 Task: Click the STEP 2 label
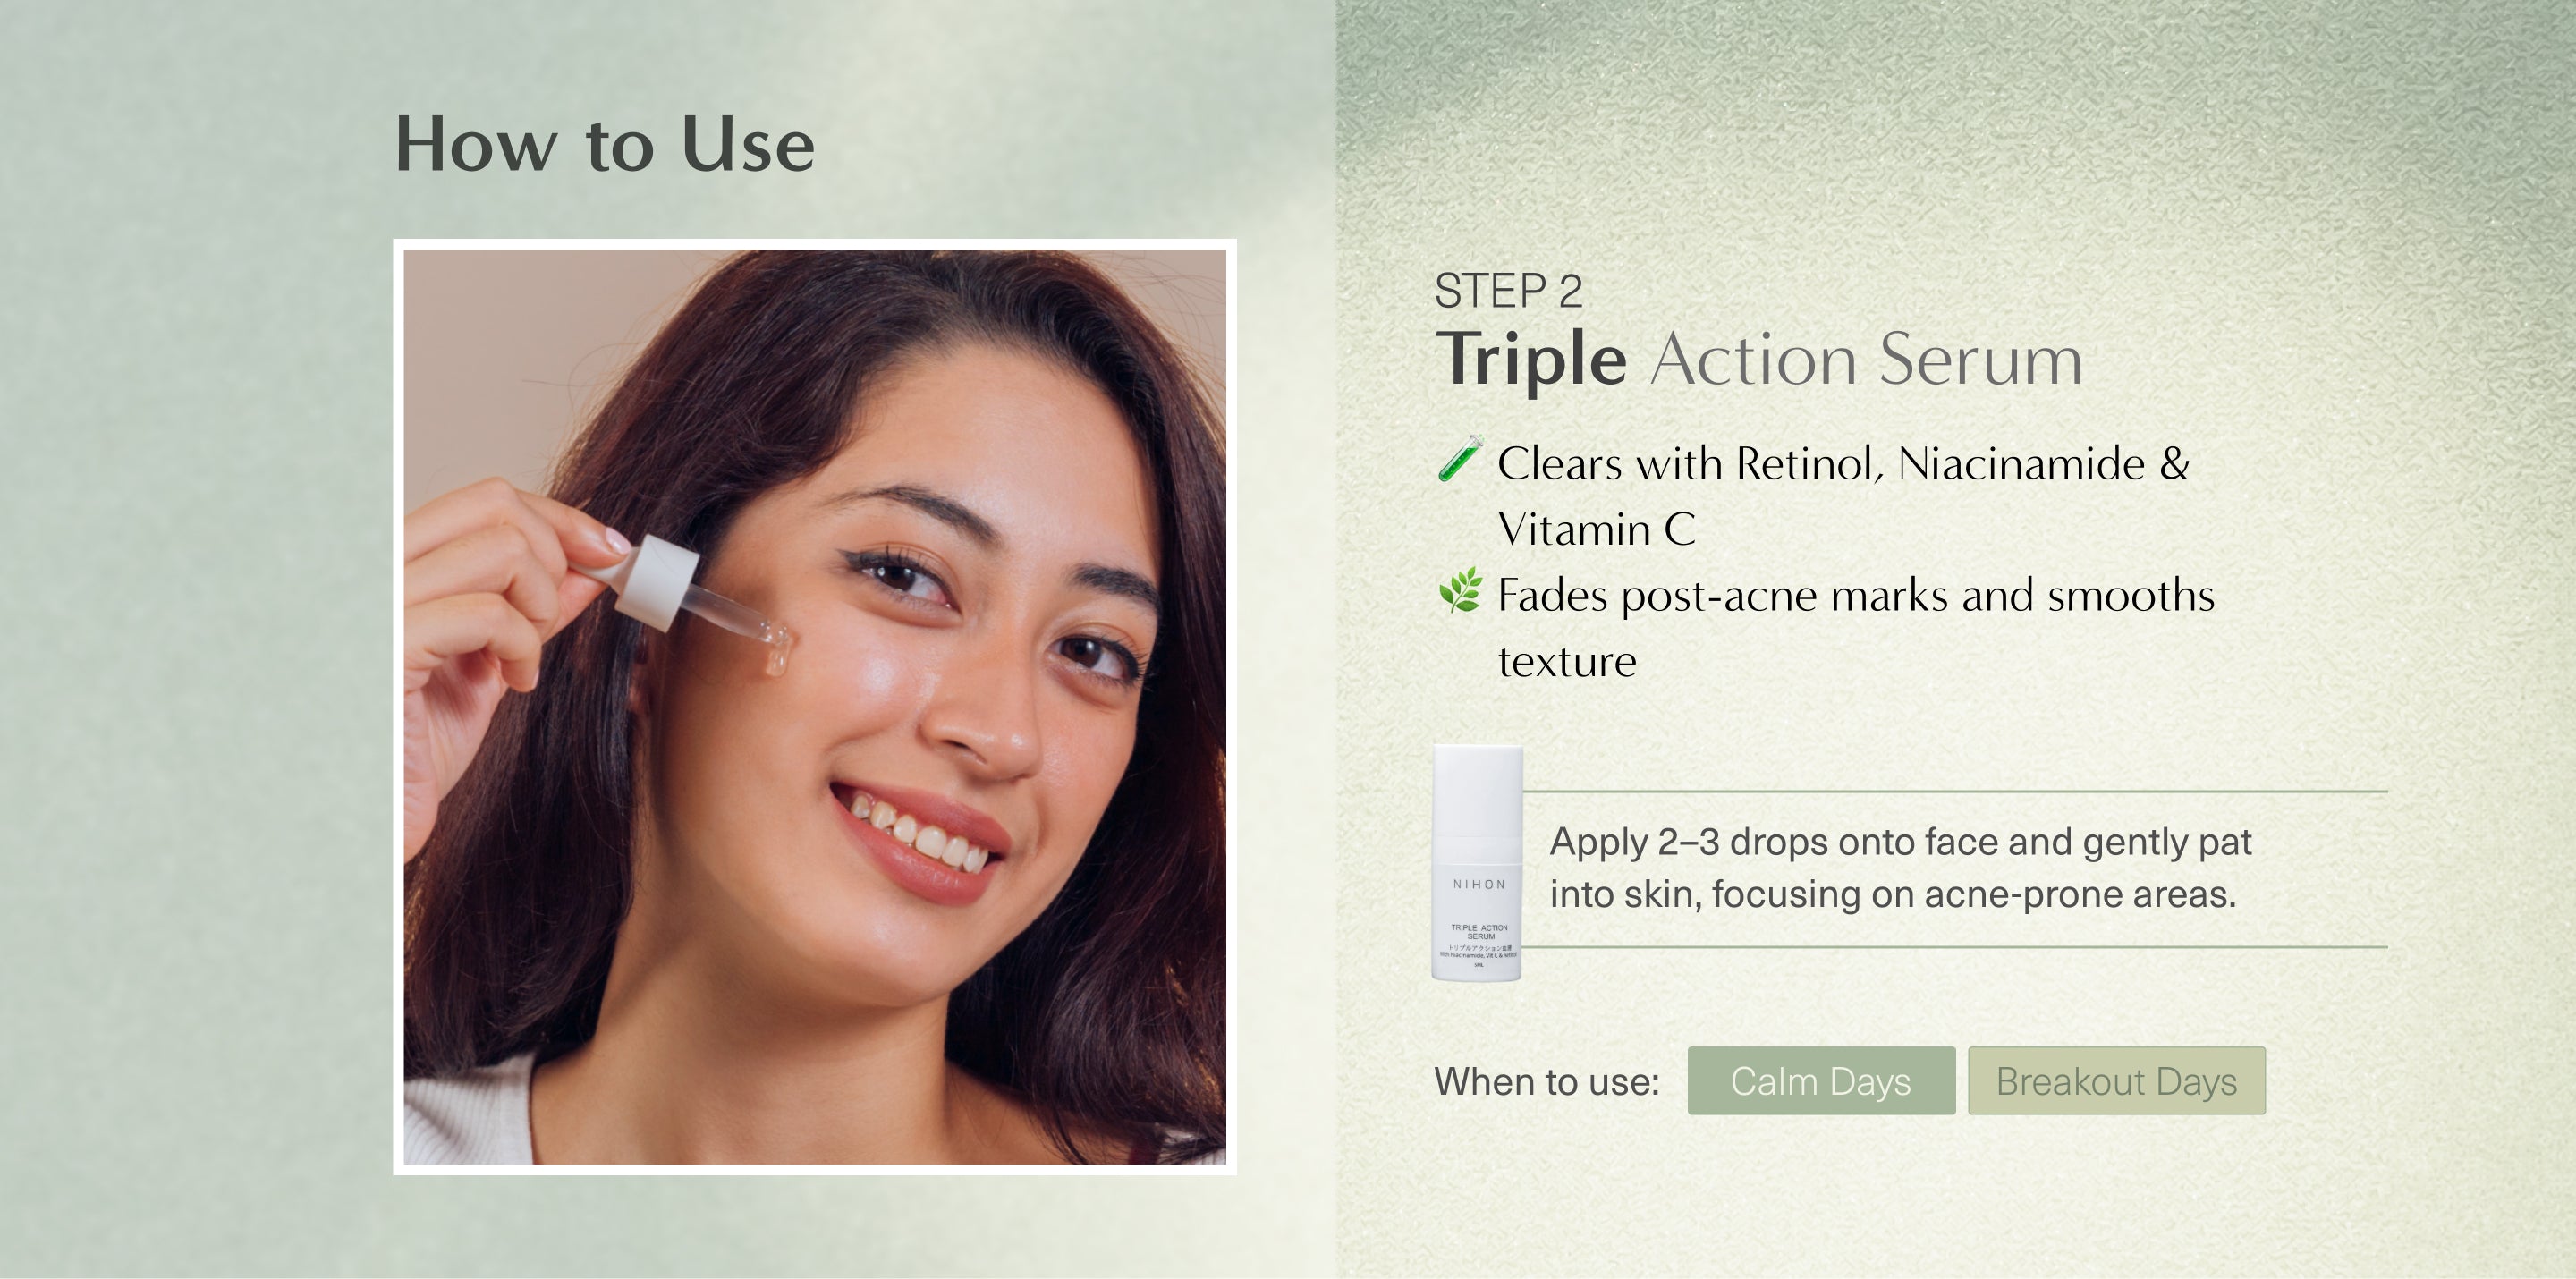tap(1508, 292)
